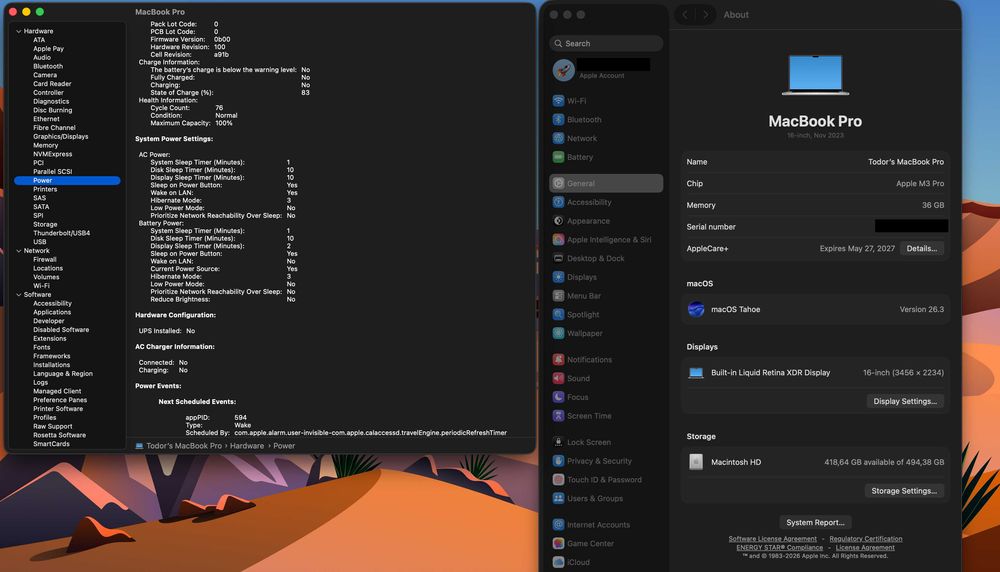
Task: Select Wi-Fi under Network tree
Action: (x=41, y=286)
